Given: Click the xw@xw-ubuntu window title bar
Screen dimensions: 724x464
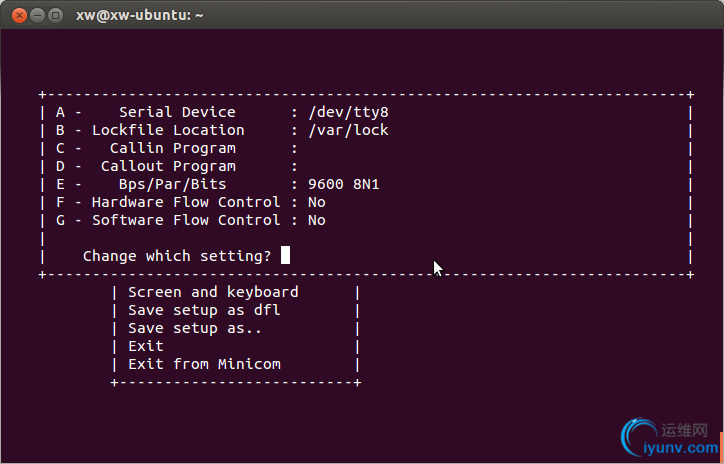Looking at the screenshot, I should click(362, 15).
